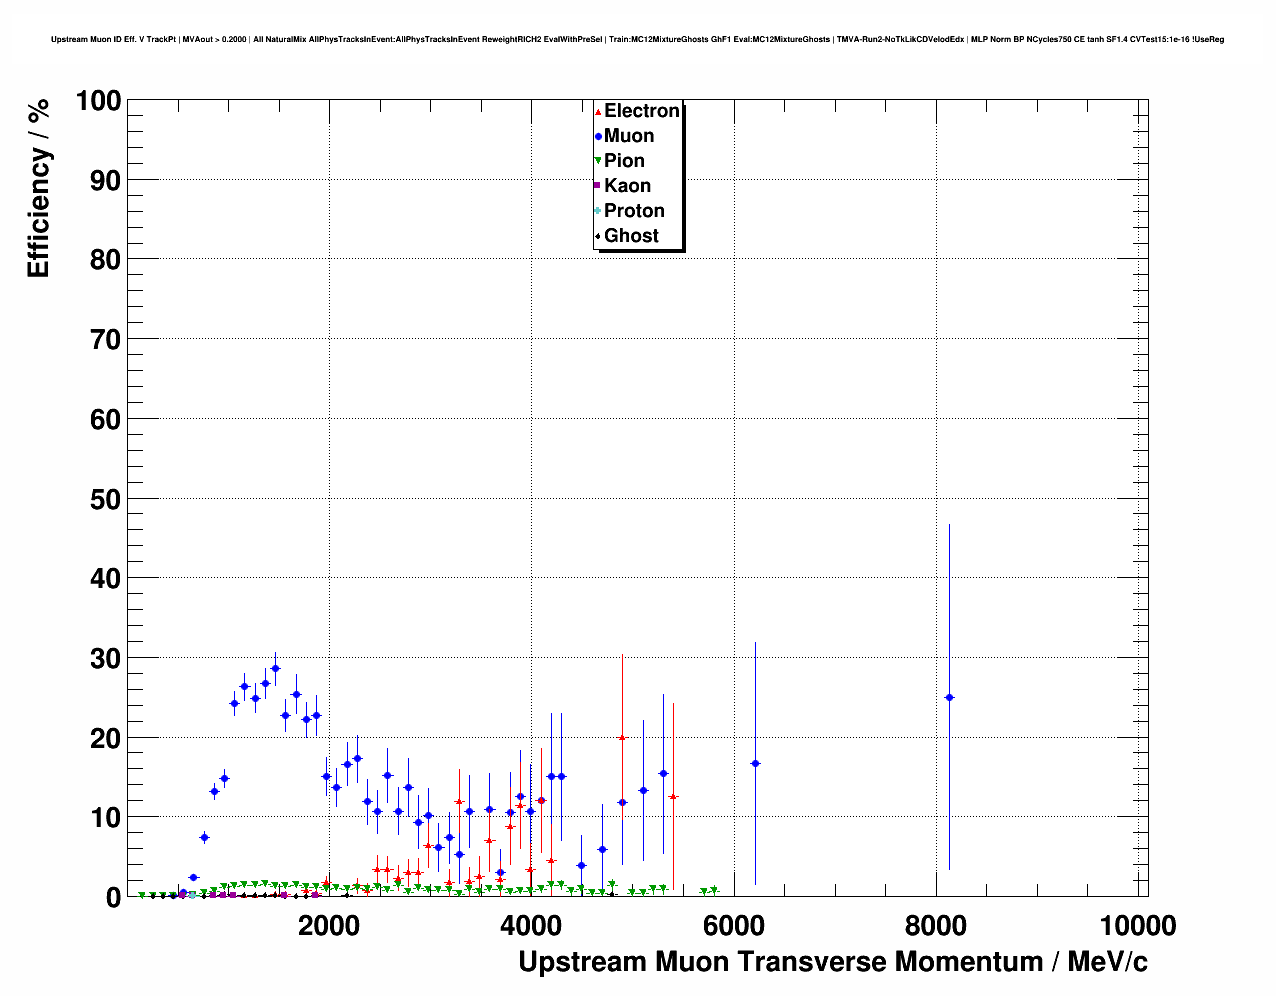Viewport: 1276px width, 996px height.
Task: Select the 'Ghost' legend label text
Action: click(x=631, y=236)
